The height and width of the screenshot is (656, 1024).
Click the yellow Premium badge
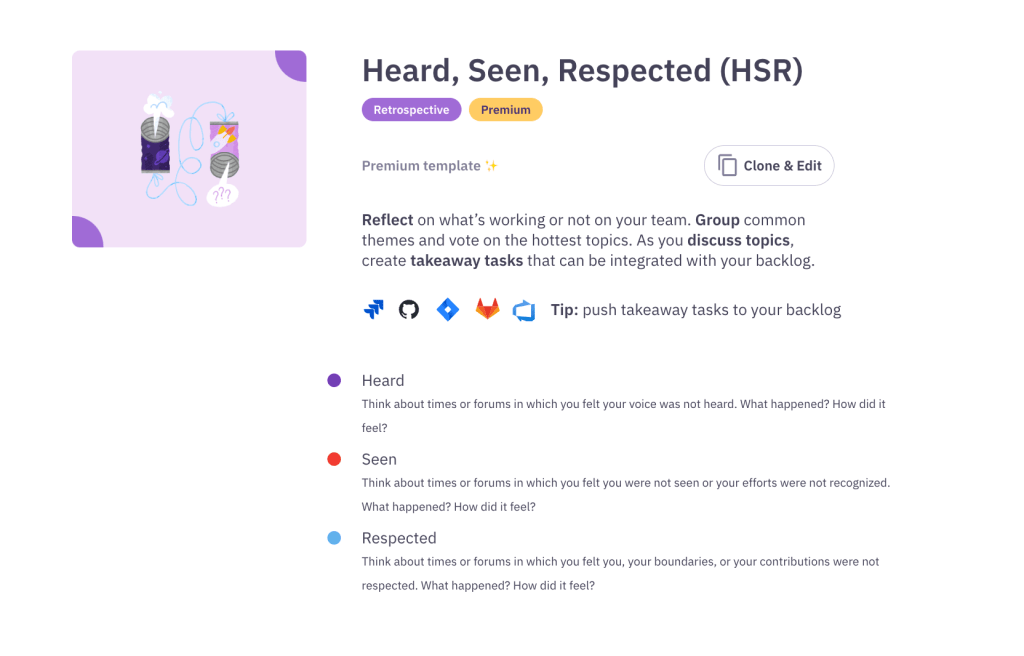[506, 110]
